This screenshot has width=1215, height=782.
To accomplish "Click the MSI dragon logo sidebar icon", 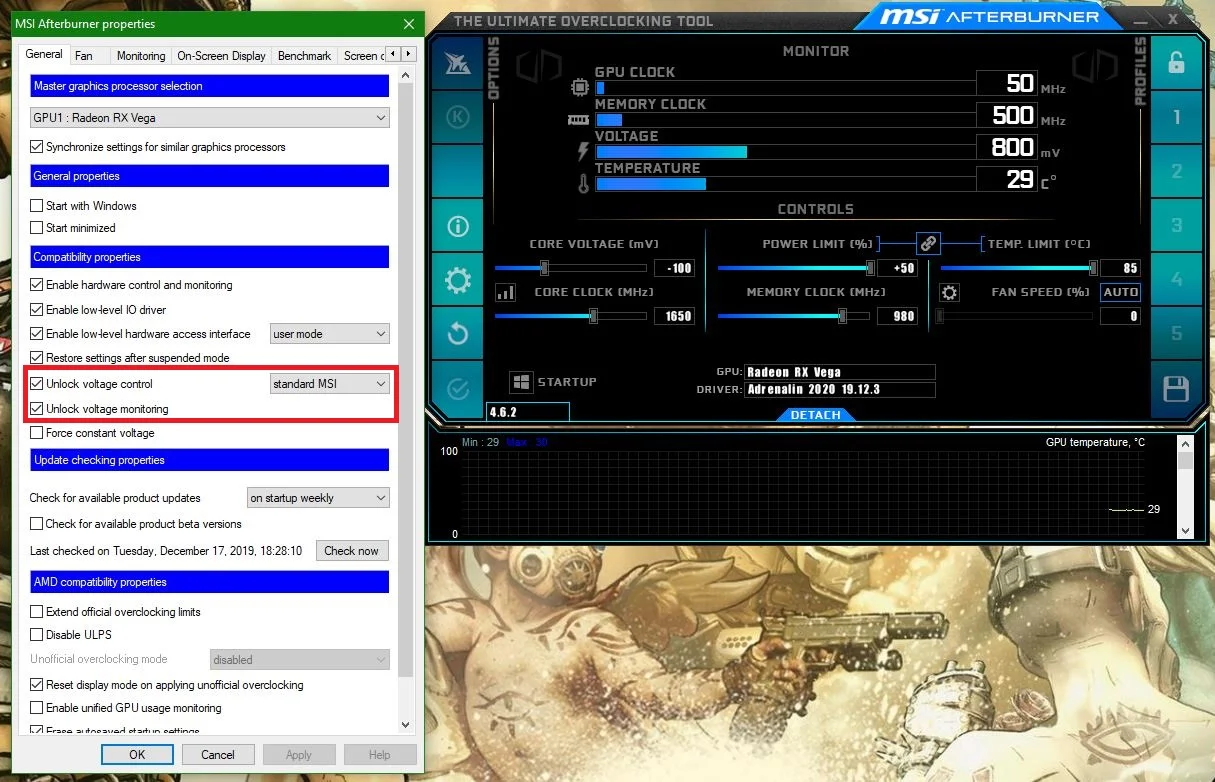I will [x=458, y=63].
